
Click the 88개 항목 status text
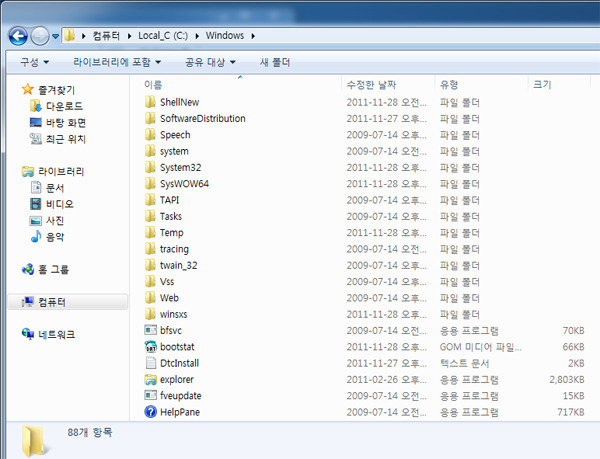(x=90, y=432)
